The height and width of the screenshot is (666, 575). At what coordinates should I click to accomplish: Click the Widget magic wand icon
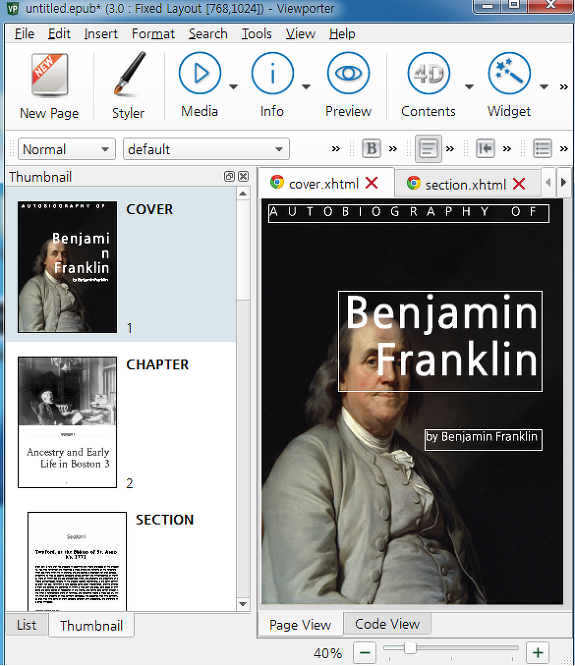point(509,73)
